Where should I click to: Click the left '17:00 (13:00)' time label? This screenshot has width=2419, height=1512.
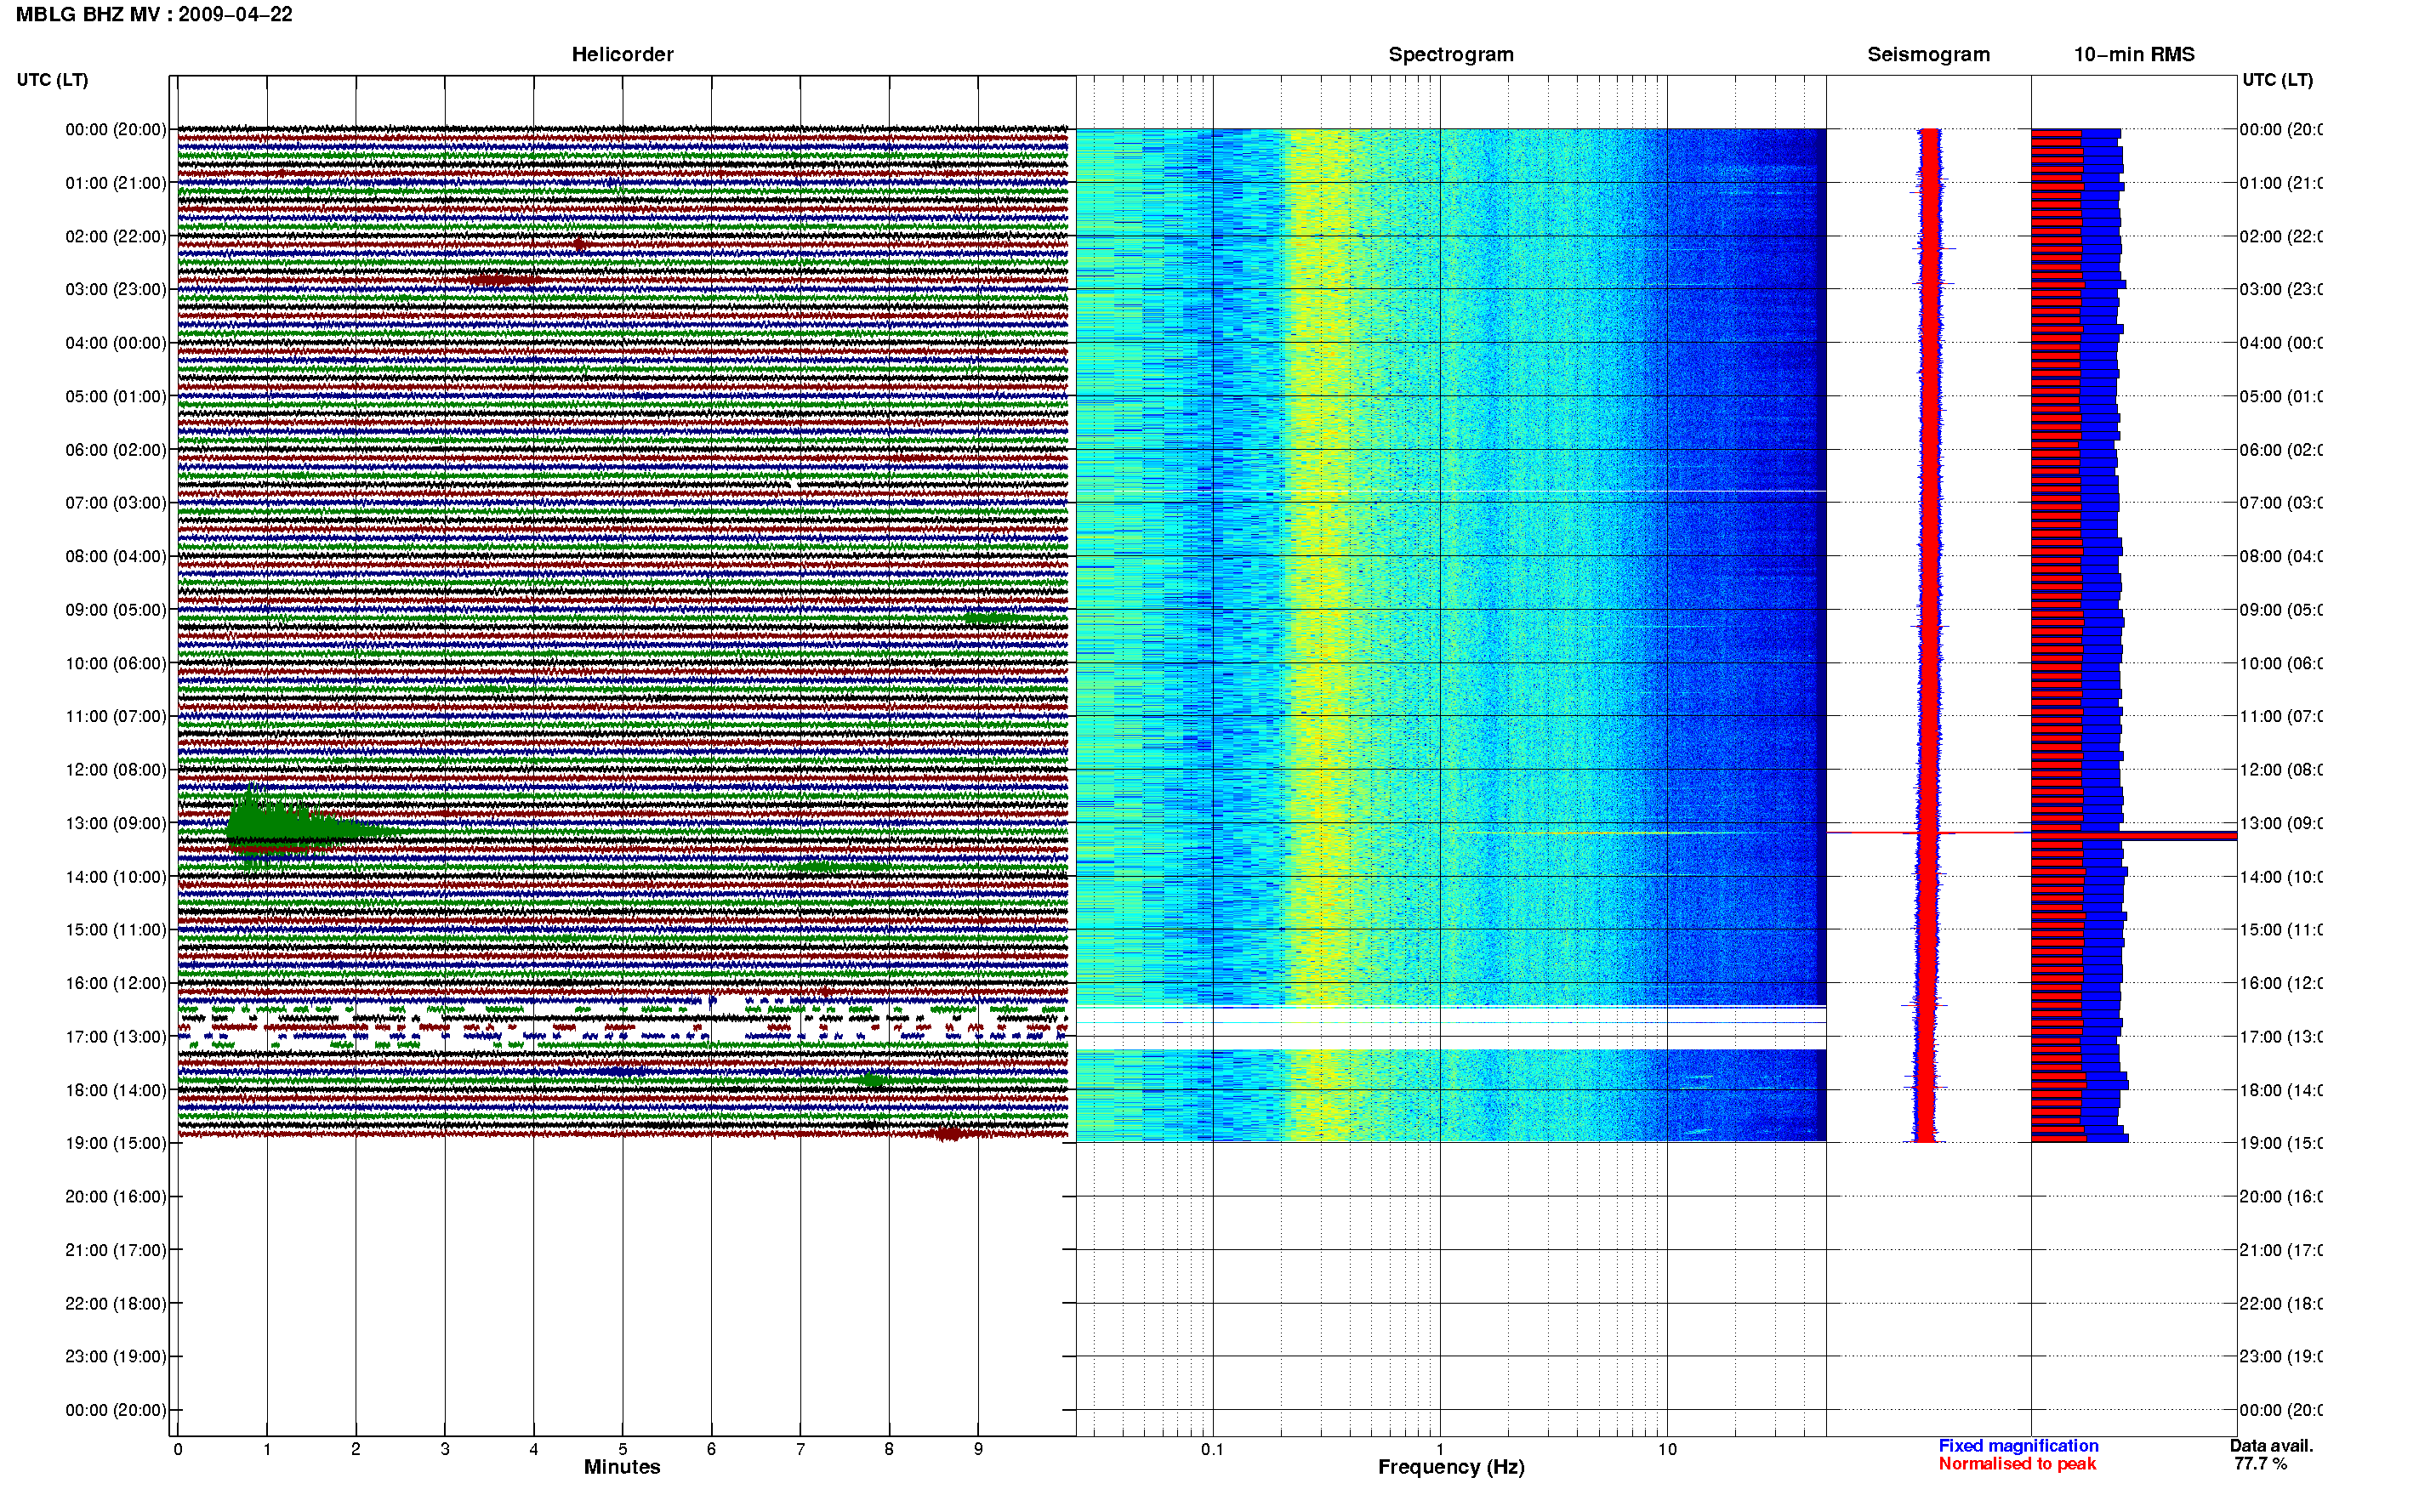click(116, 1036)
